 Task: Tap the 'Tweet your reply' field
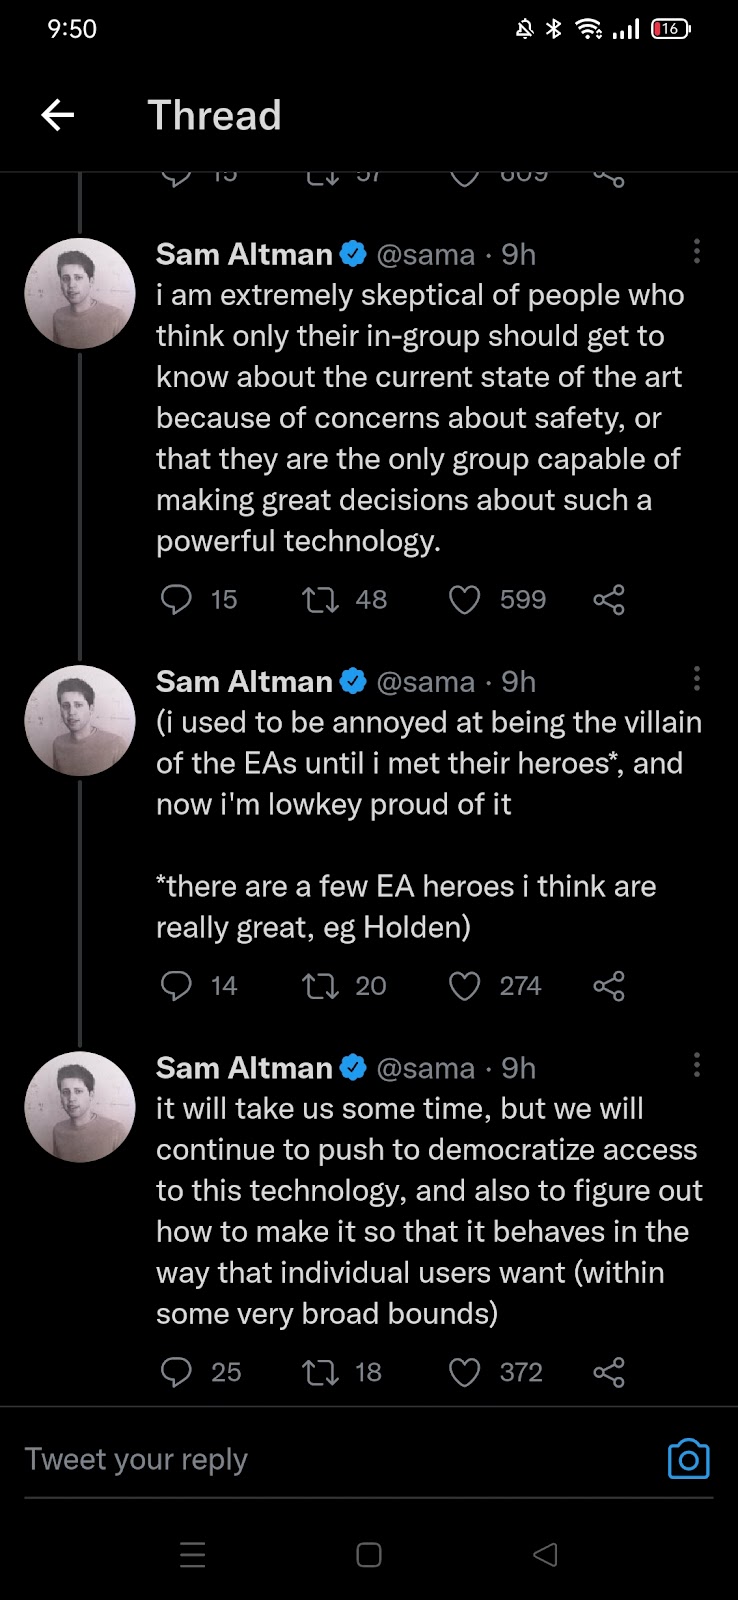(x=300, y=1460)
